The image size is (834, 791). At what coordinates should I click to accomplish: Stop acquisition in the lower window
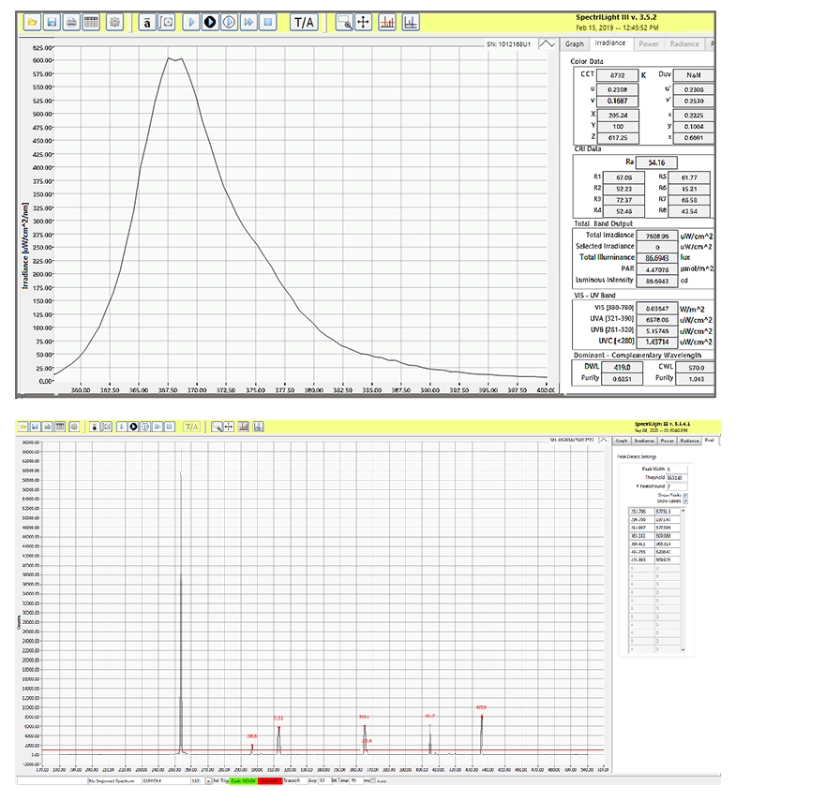point(170,427)
